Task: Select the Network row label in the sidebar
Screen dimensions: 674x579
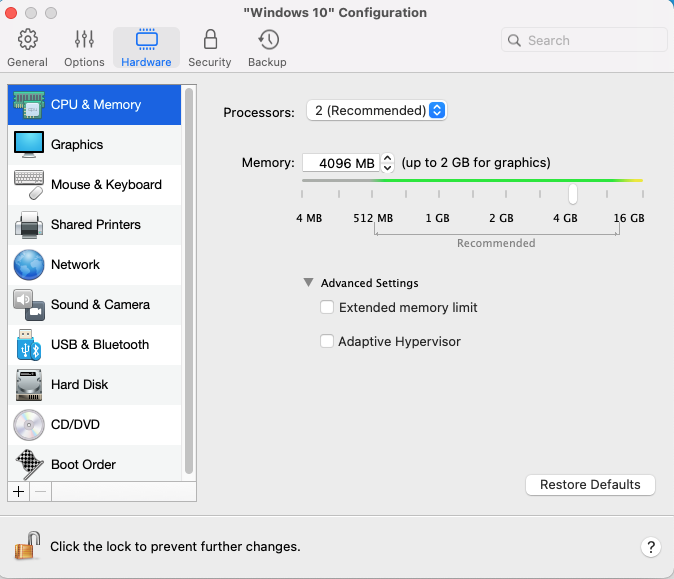Action: [75, 265]
